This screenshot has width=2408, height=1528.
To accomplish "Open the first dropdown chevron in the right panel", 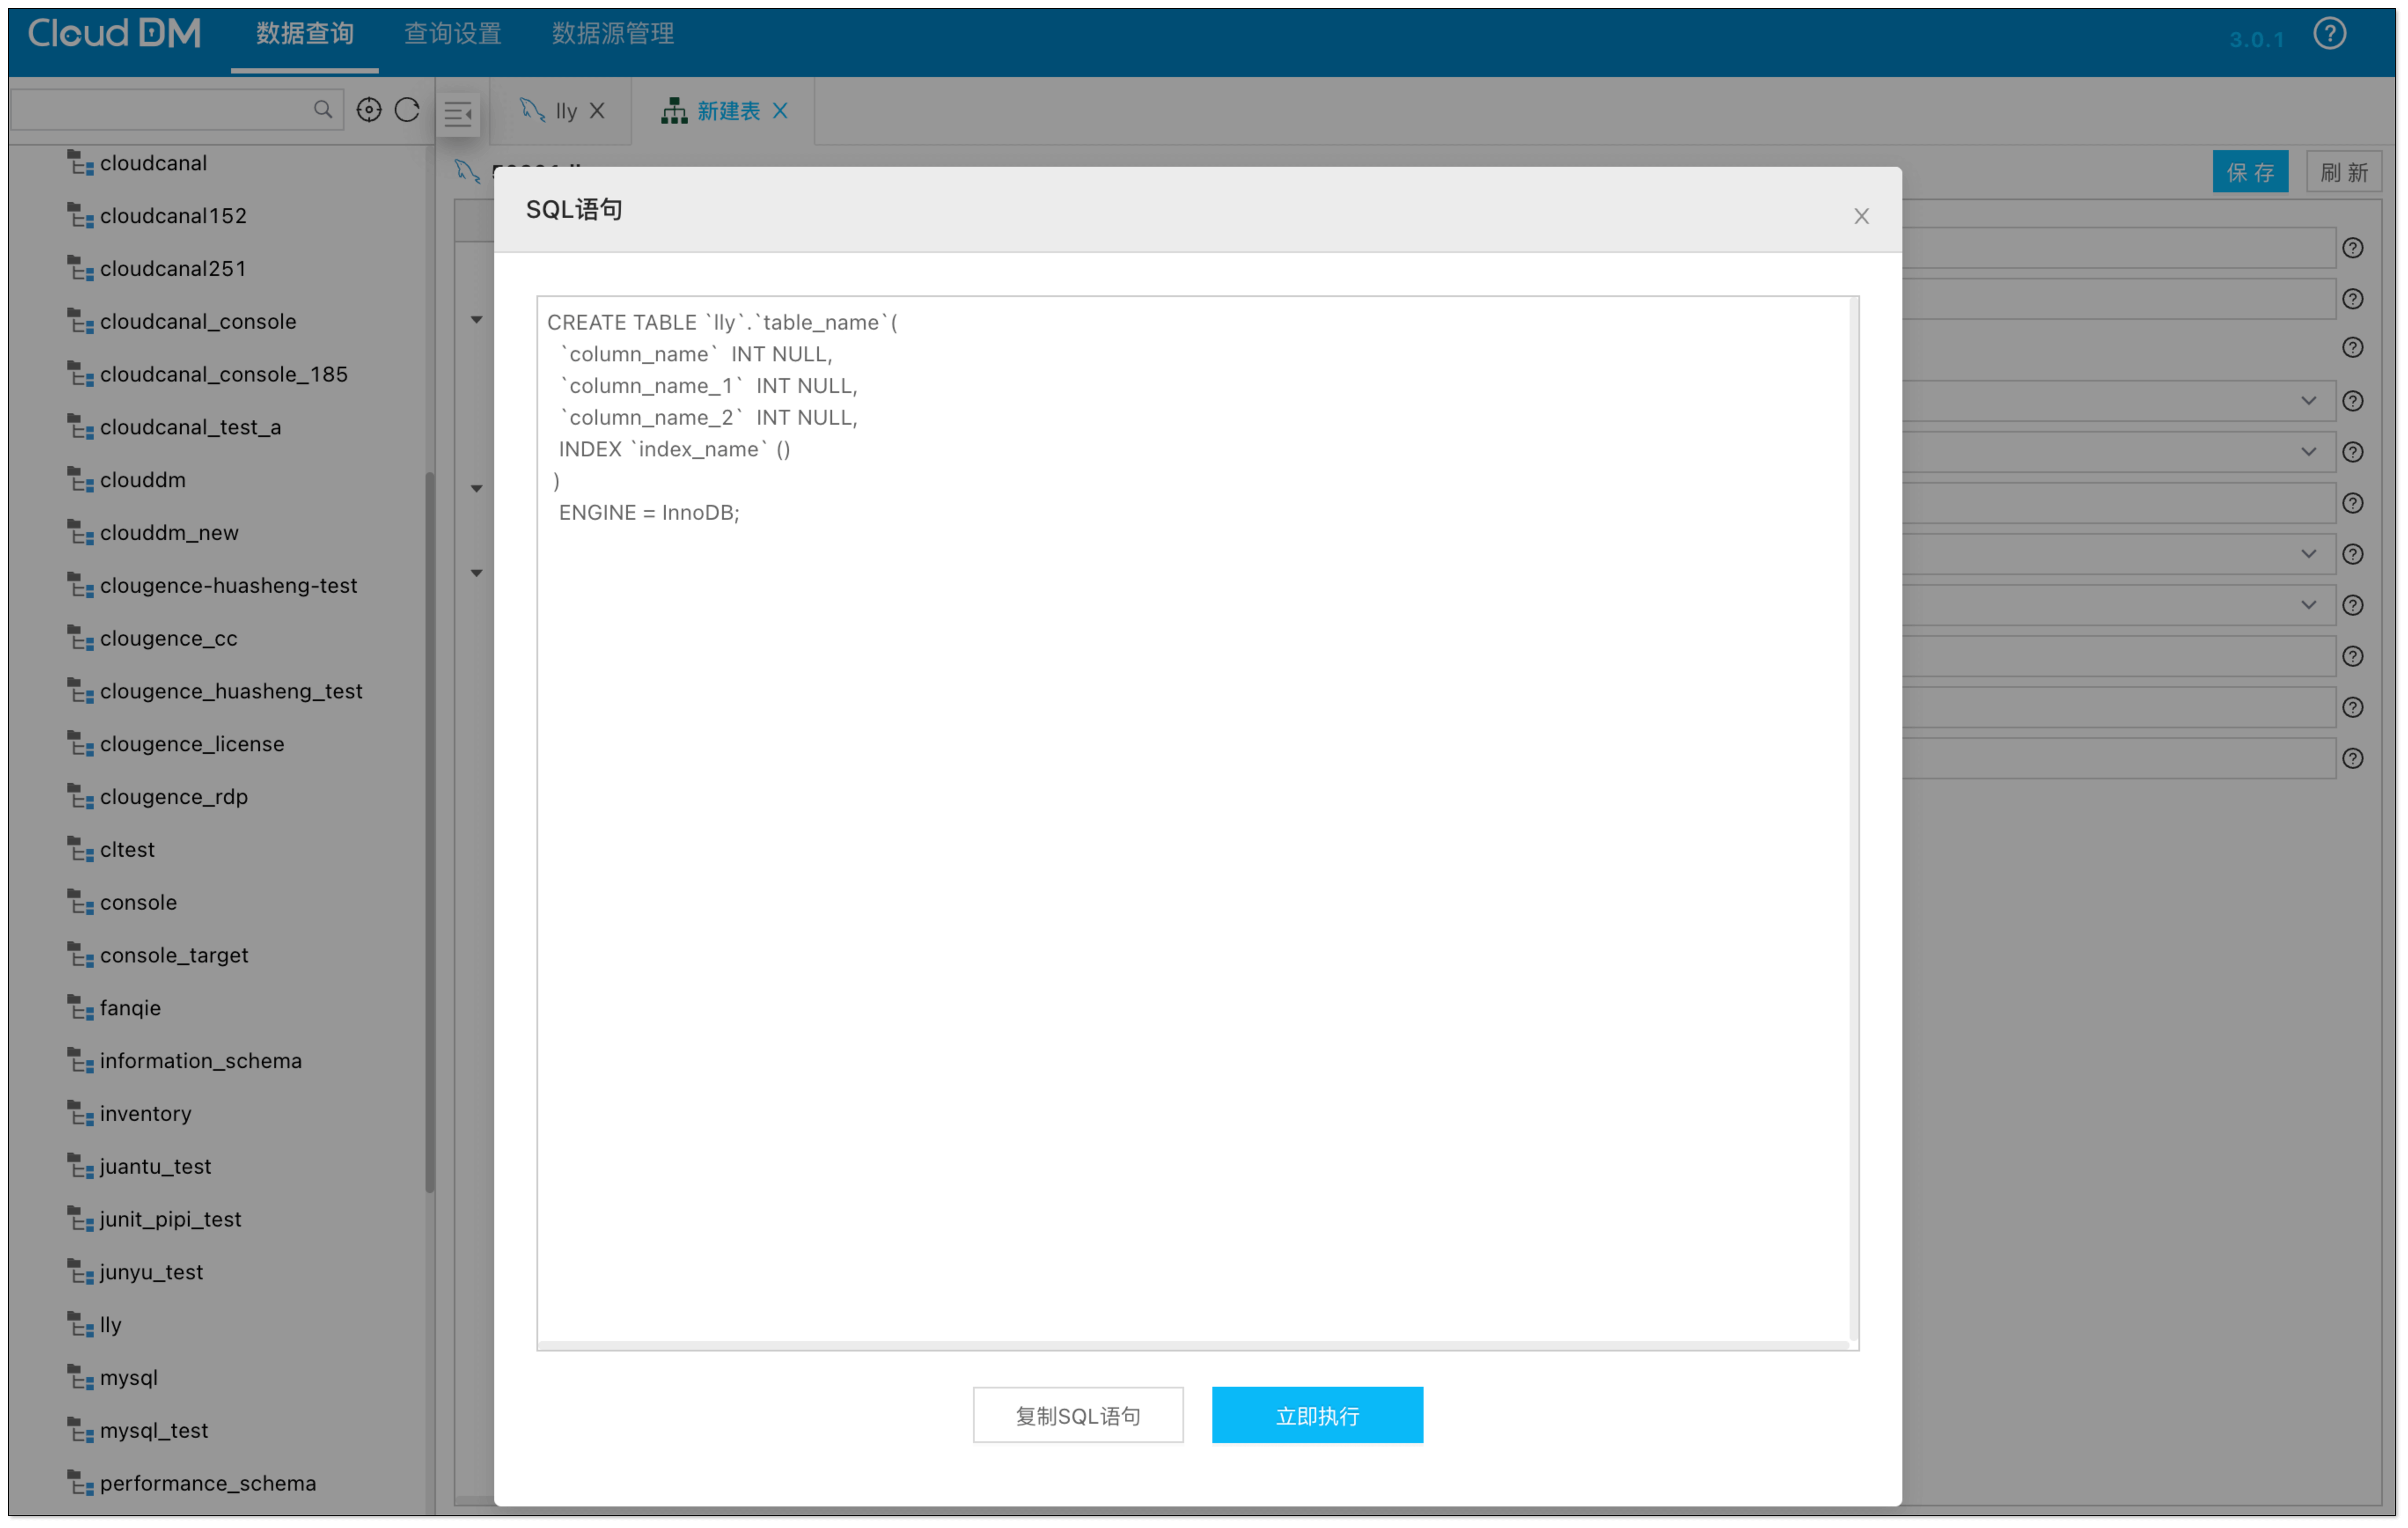I will (2309, 400).
